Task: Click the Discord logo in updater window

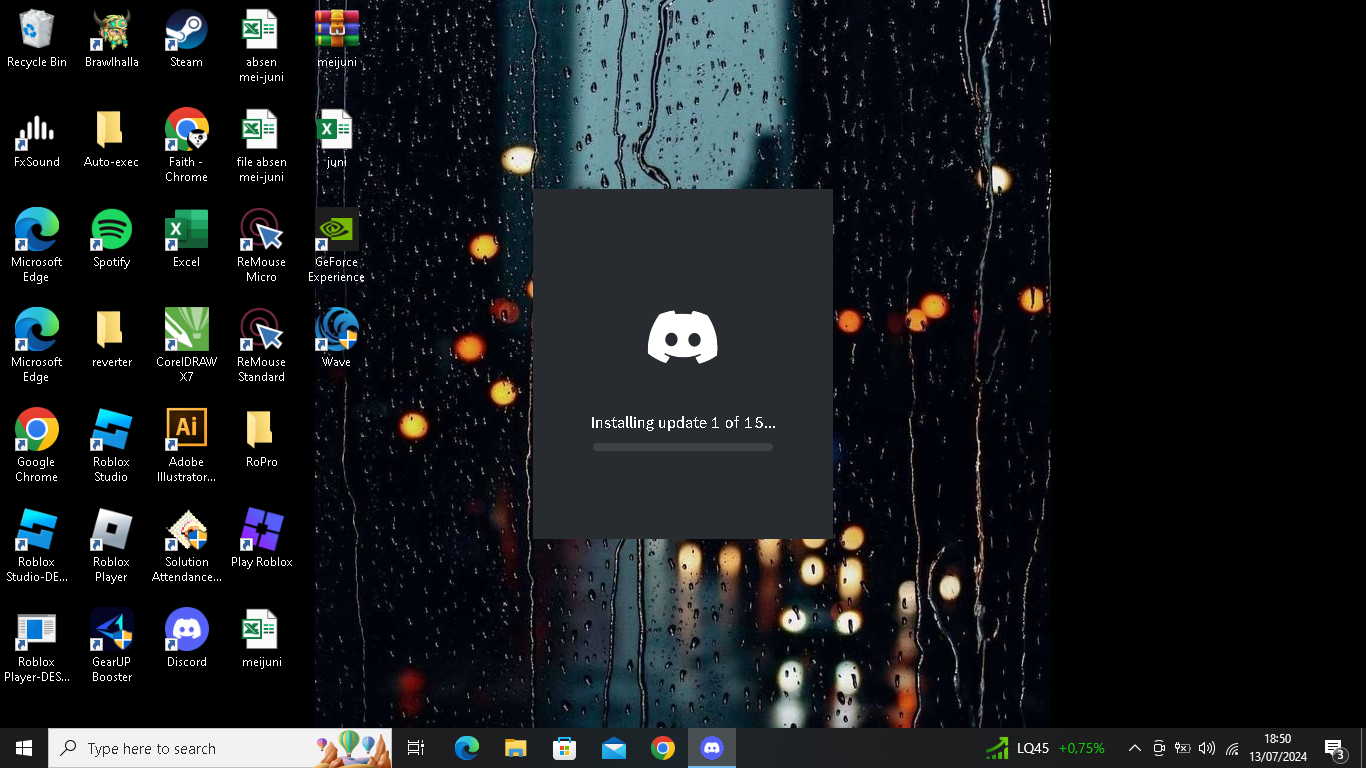Action: coord(683,337)
